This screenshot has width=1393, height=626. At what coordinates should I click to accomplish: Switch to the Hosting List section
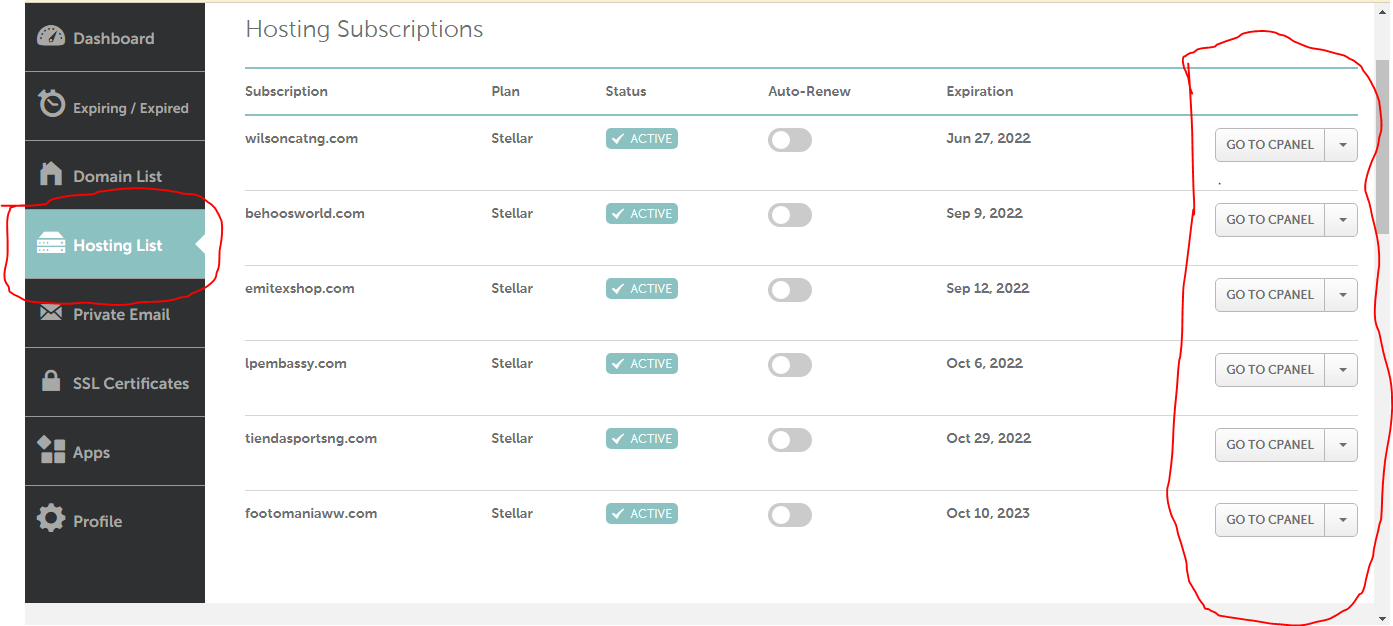coord(119,244)
